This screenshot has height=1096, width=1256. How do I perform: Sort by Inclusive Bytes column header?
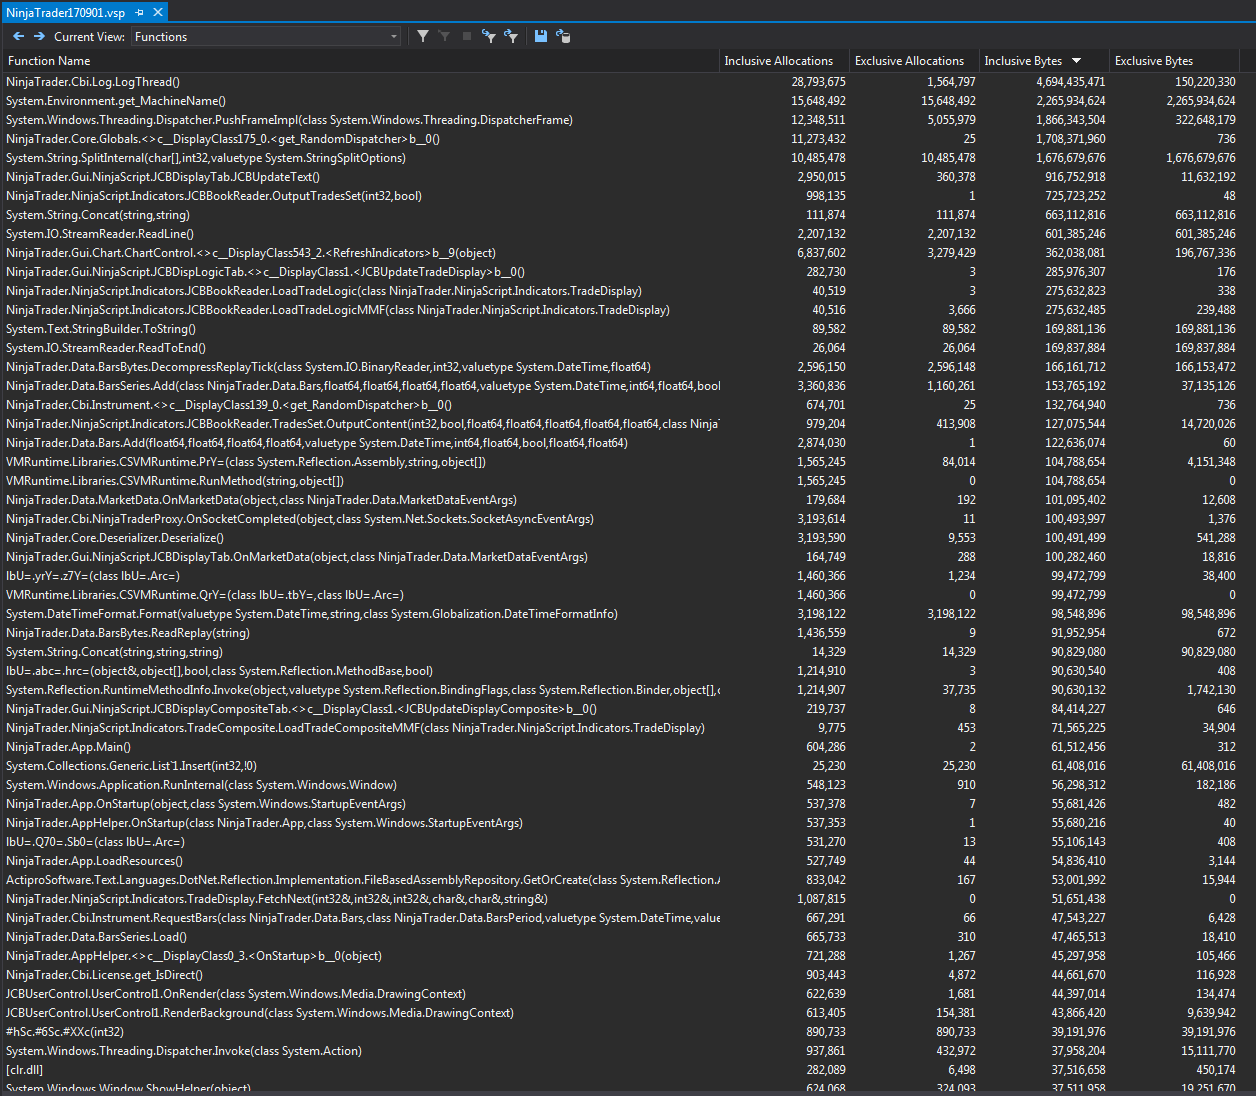point(1045,61)
